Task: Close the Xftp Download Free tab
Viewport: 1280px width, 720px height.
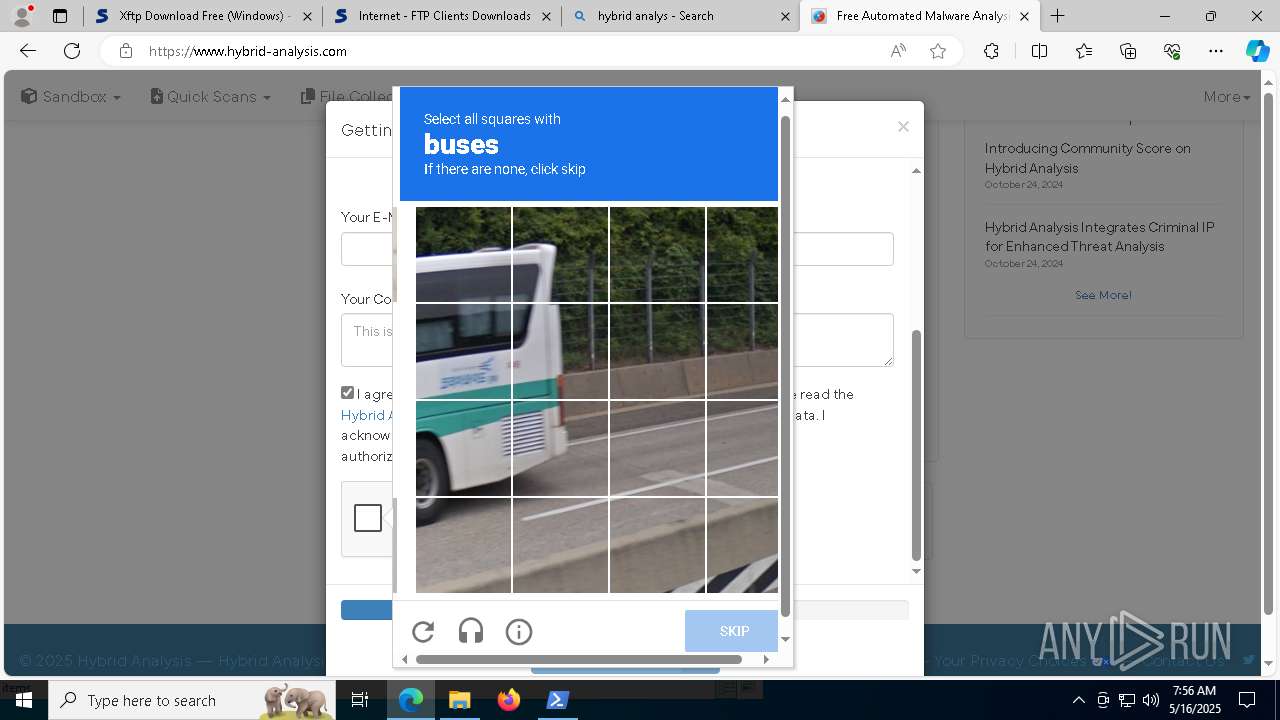Action: point(306,16)
